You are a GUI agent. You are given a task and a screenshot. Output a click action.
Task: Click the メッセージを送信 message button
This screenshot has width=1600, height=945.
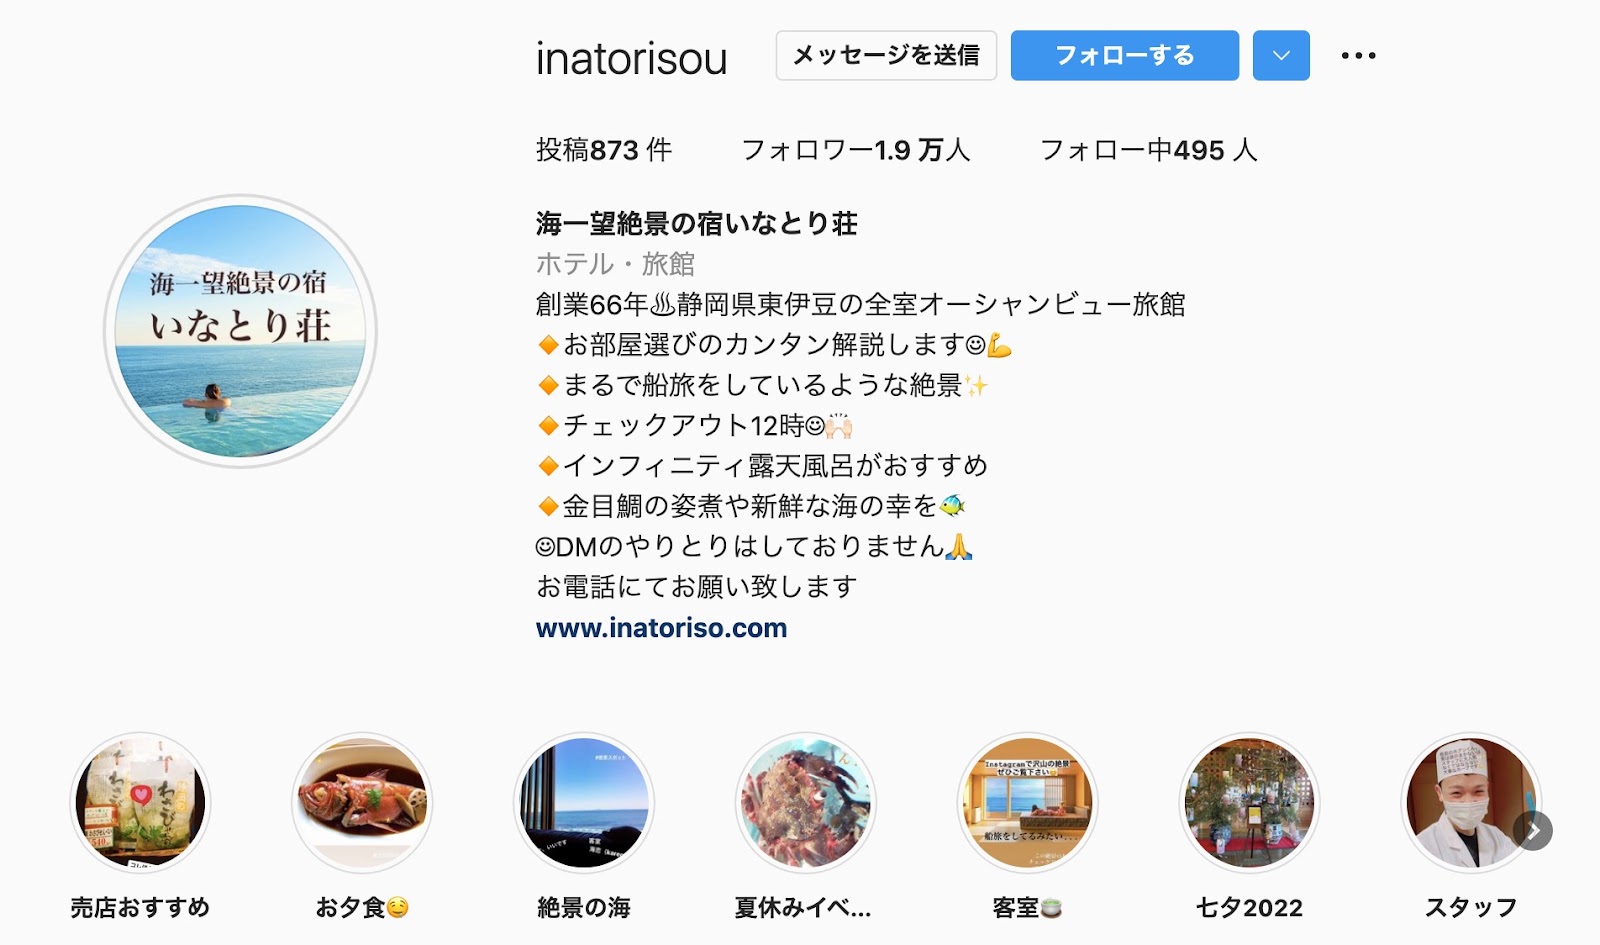tap(886, 56)
